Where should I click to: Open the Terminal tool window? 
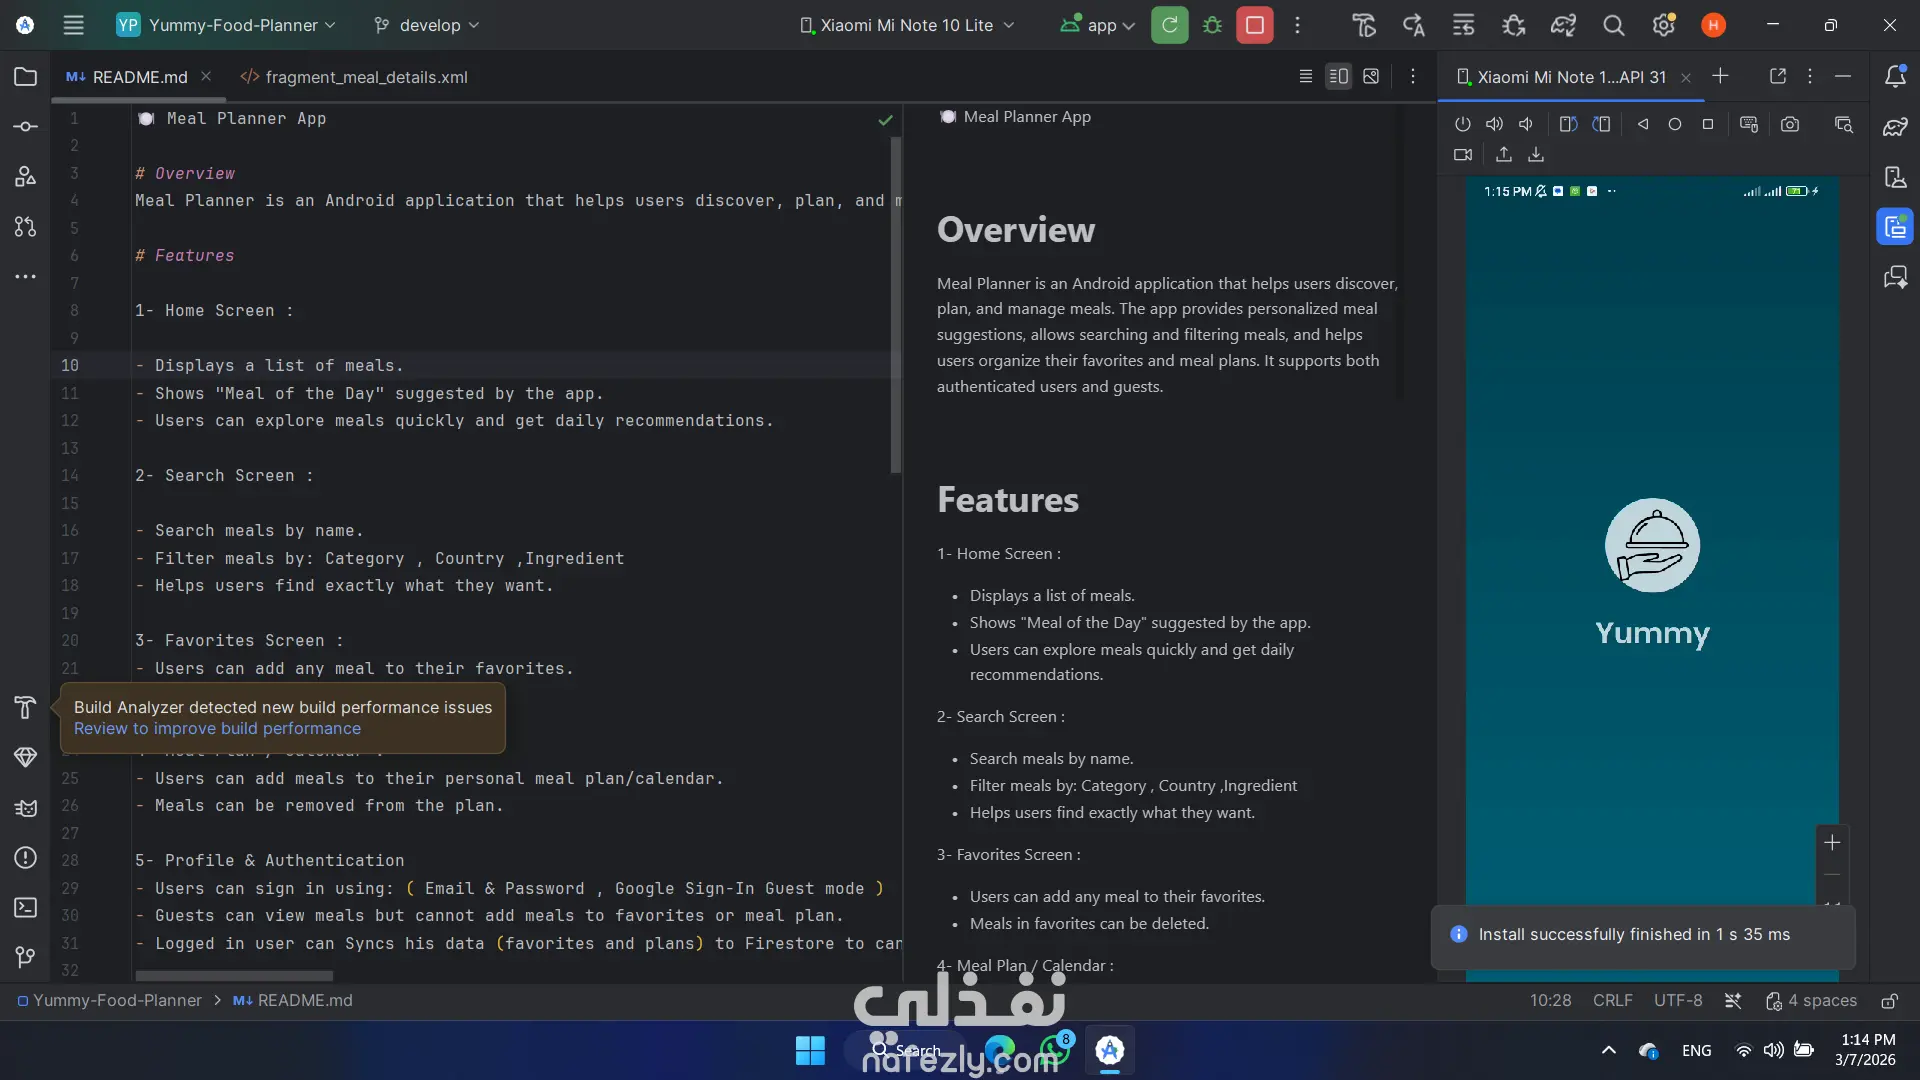coord(26,908)
